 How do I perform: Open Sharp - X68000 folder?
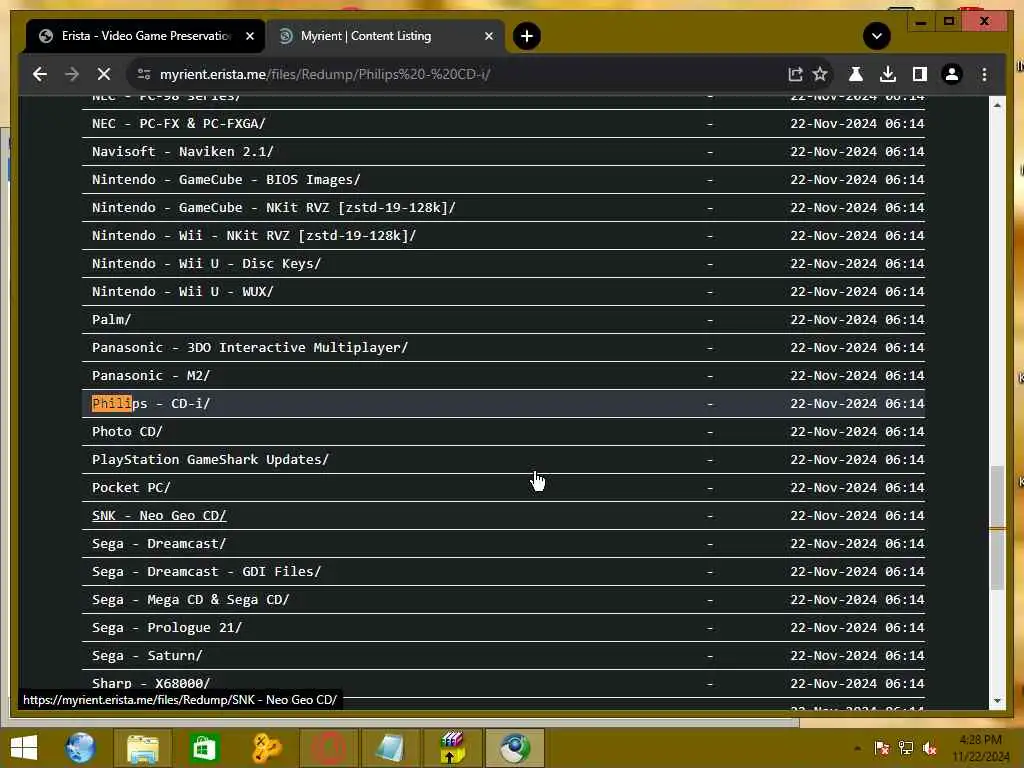click(151, 684)
